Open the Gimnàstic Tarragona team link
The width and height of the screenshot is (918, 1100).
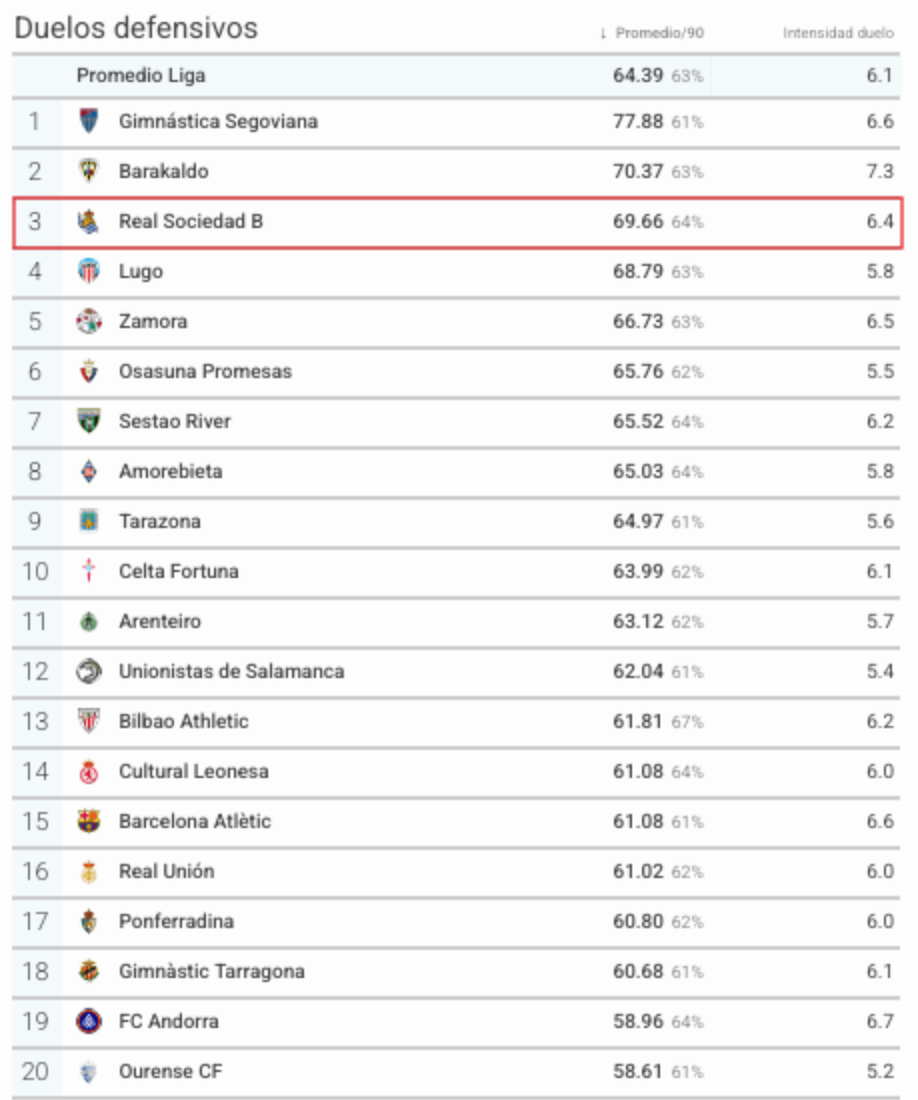tap(212, 972)
